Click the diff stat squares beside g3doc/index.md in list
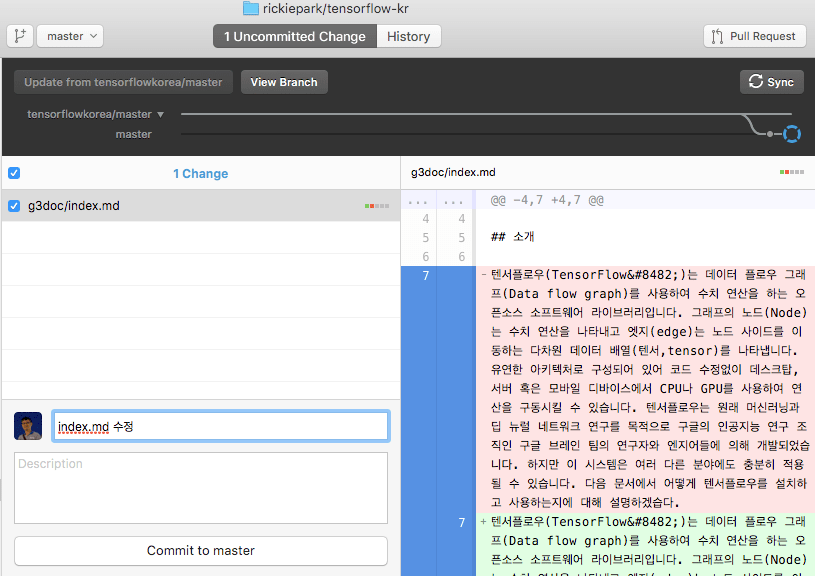The height and width of the screenshot is (576, 815). (377, 206)
